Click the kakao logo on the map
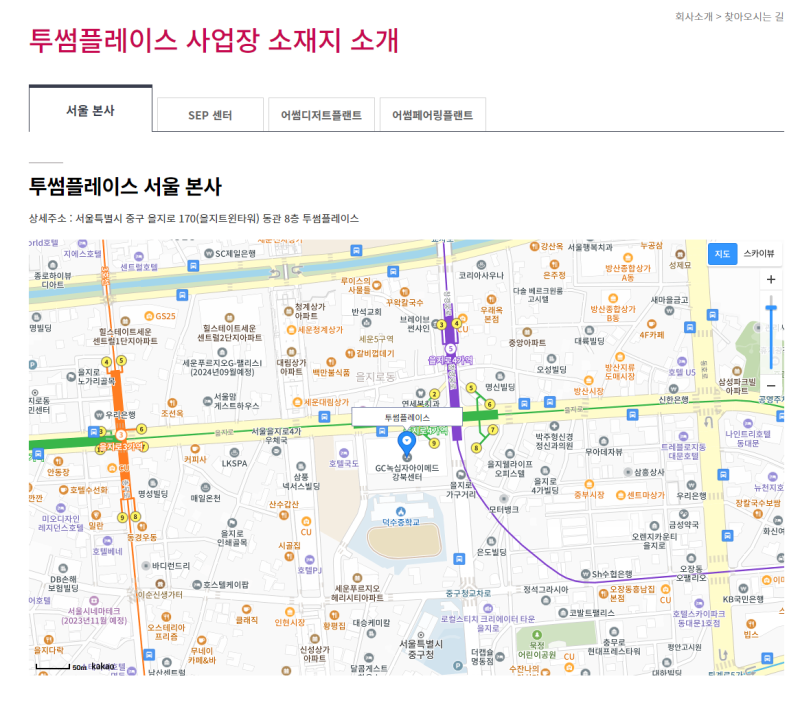 103,666
